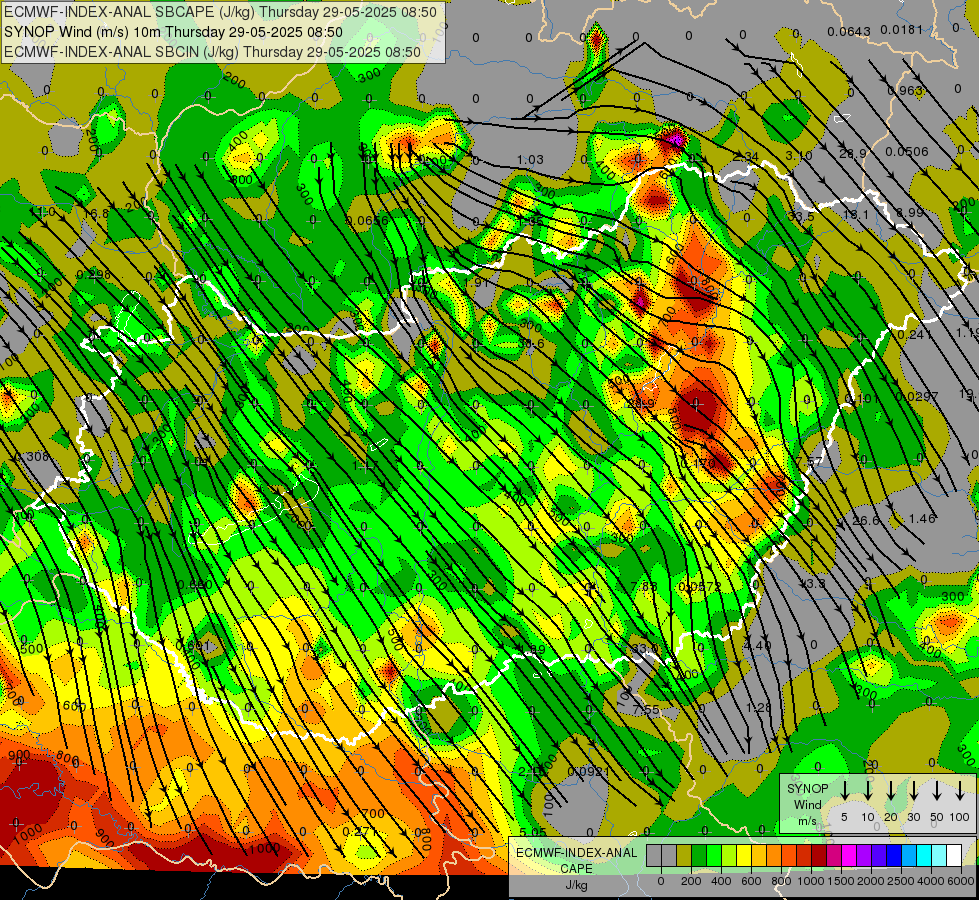Click the 33.0 value on map
Viewport: 979px width, 900px height.
point(644,648)
